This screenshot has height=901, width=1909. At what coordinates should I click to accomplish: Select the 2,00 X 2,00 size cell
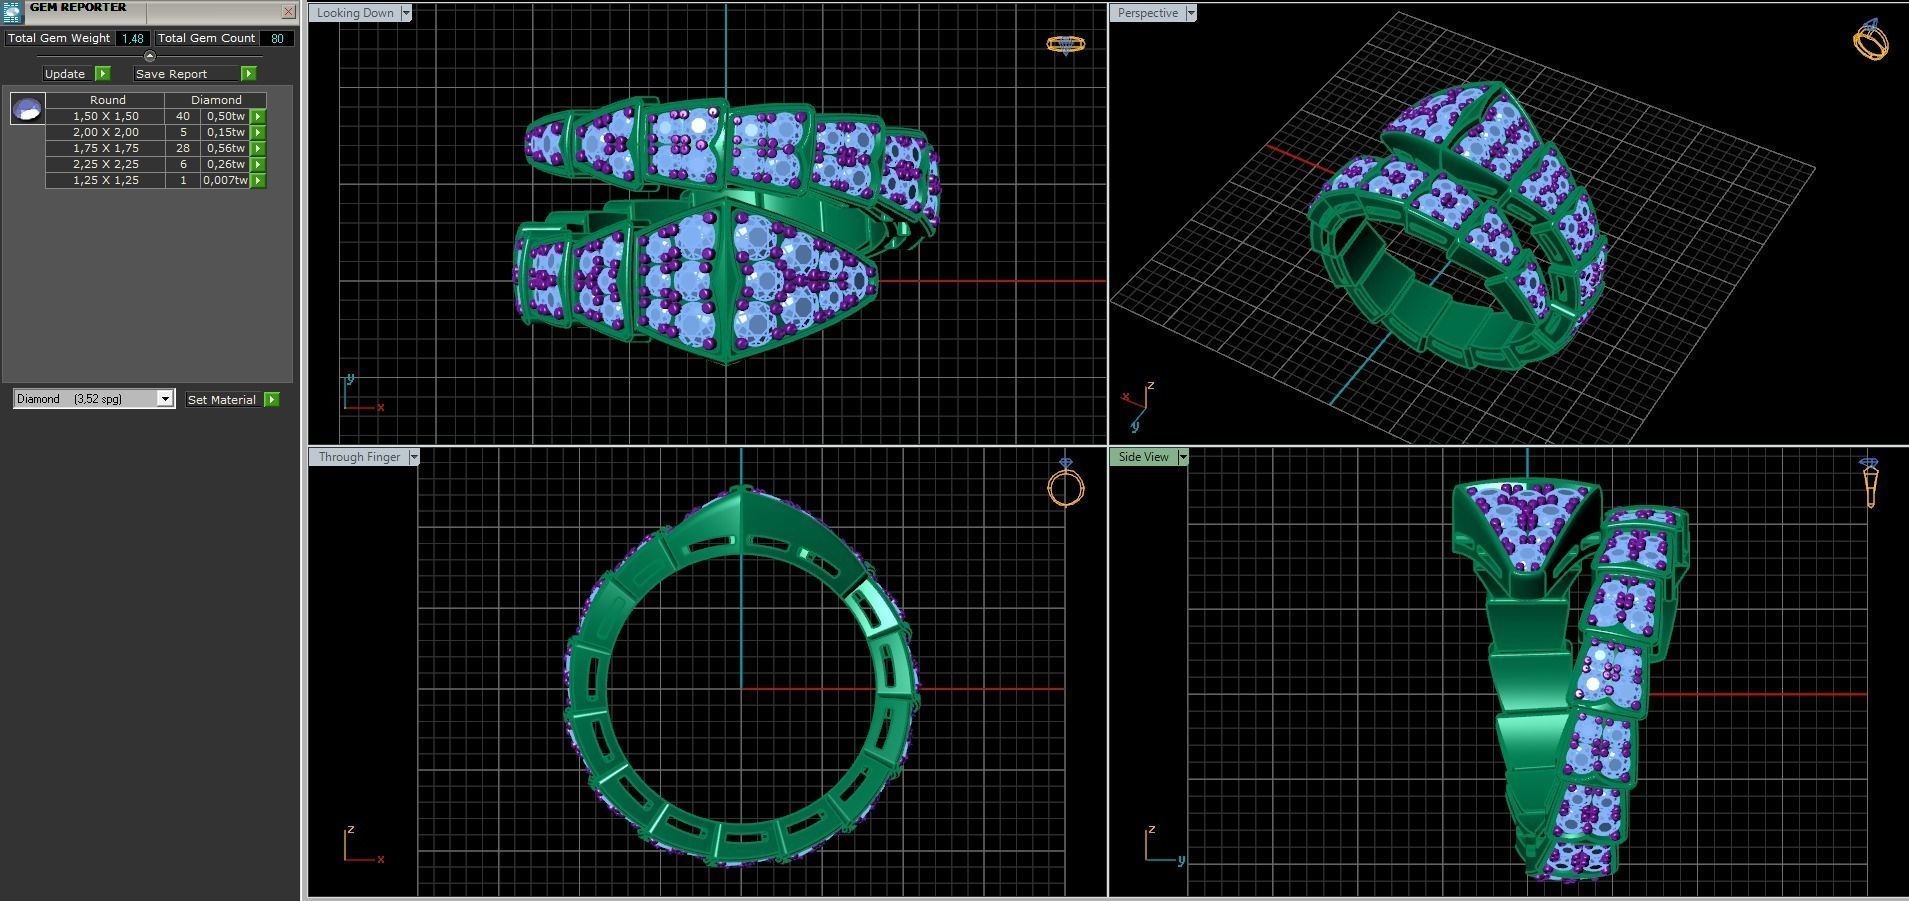(105, 133)
